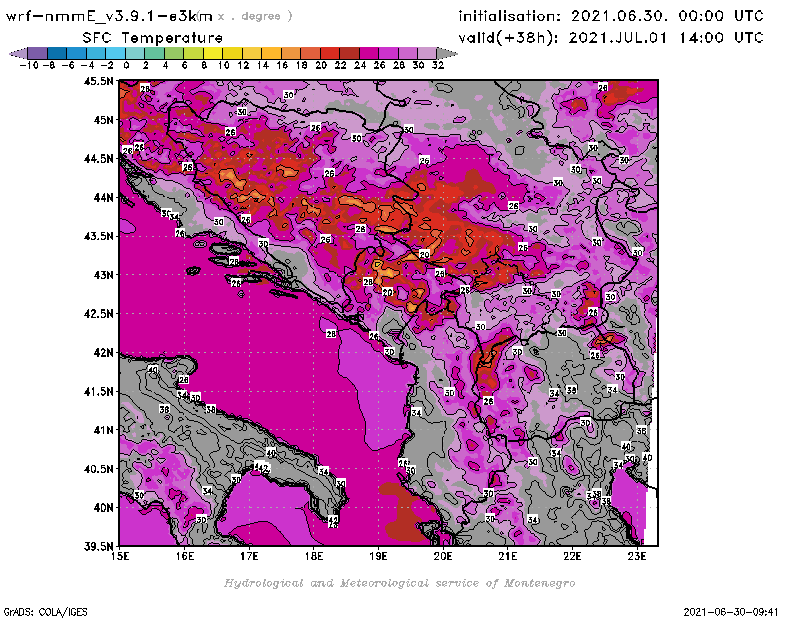Click the magenta legend swatch between 24 and 26

(x=369, y=53)
